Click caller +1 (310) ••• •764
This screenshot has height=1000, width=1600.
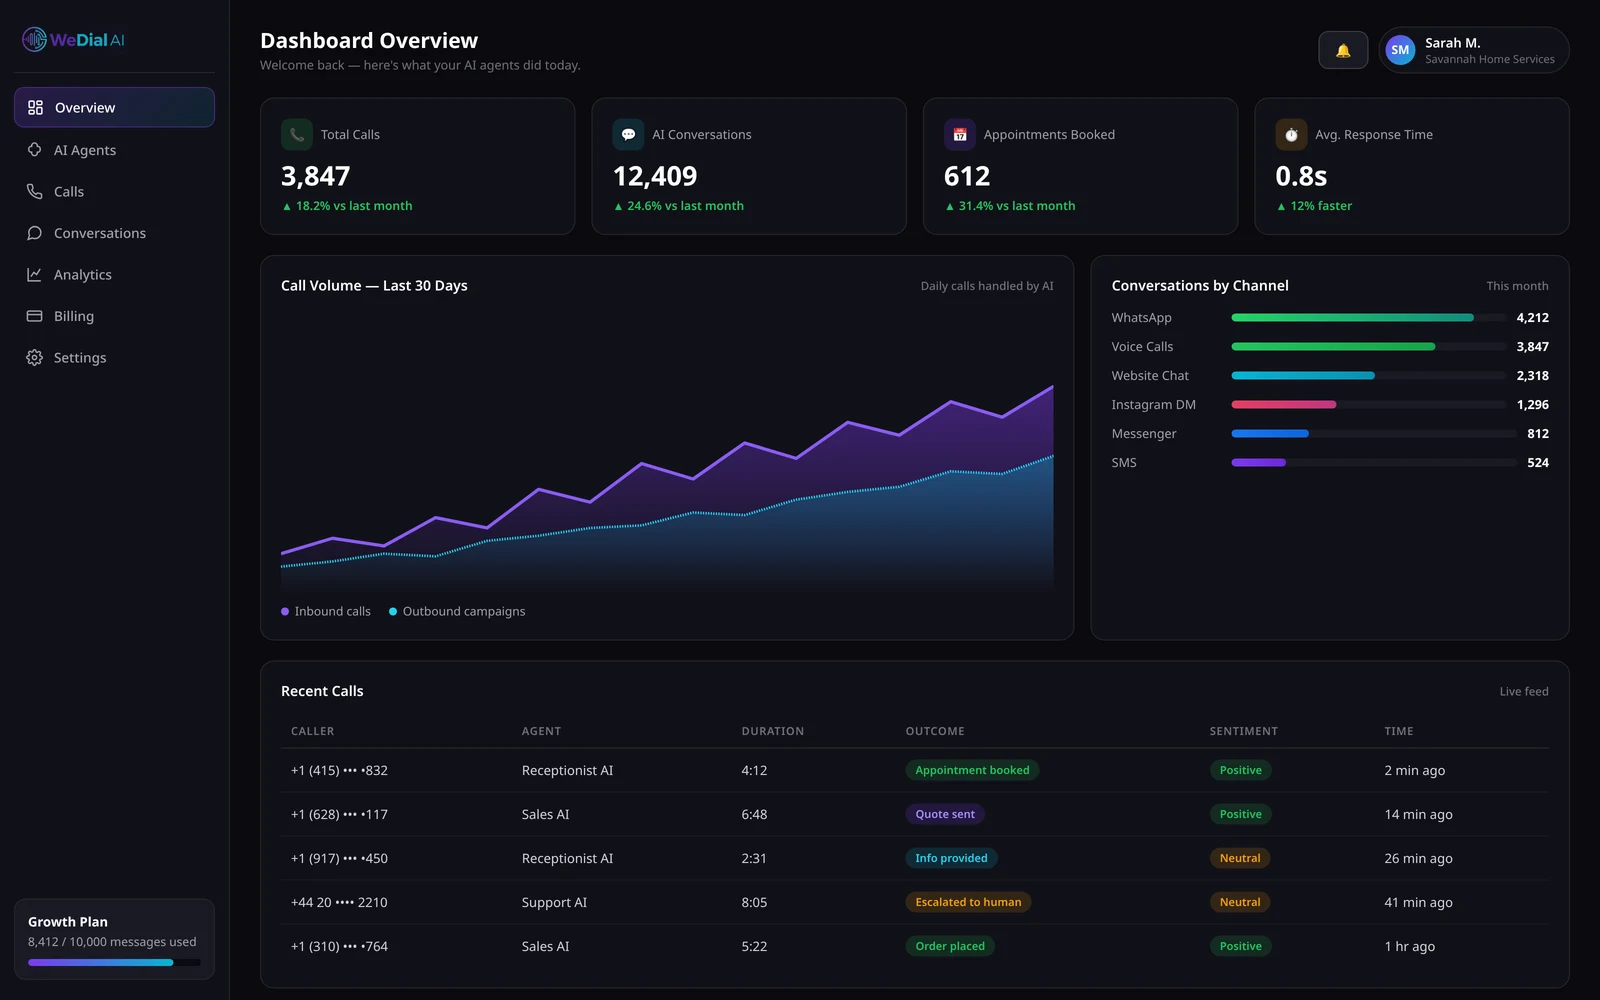click(x=339, y=946)
